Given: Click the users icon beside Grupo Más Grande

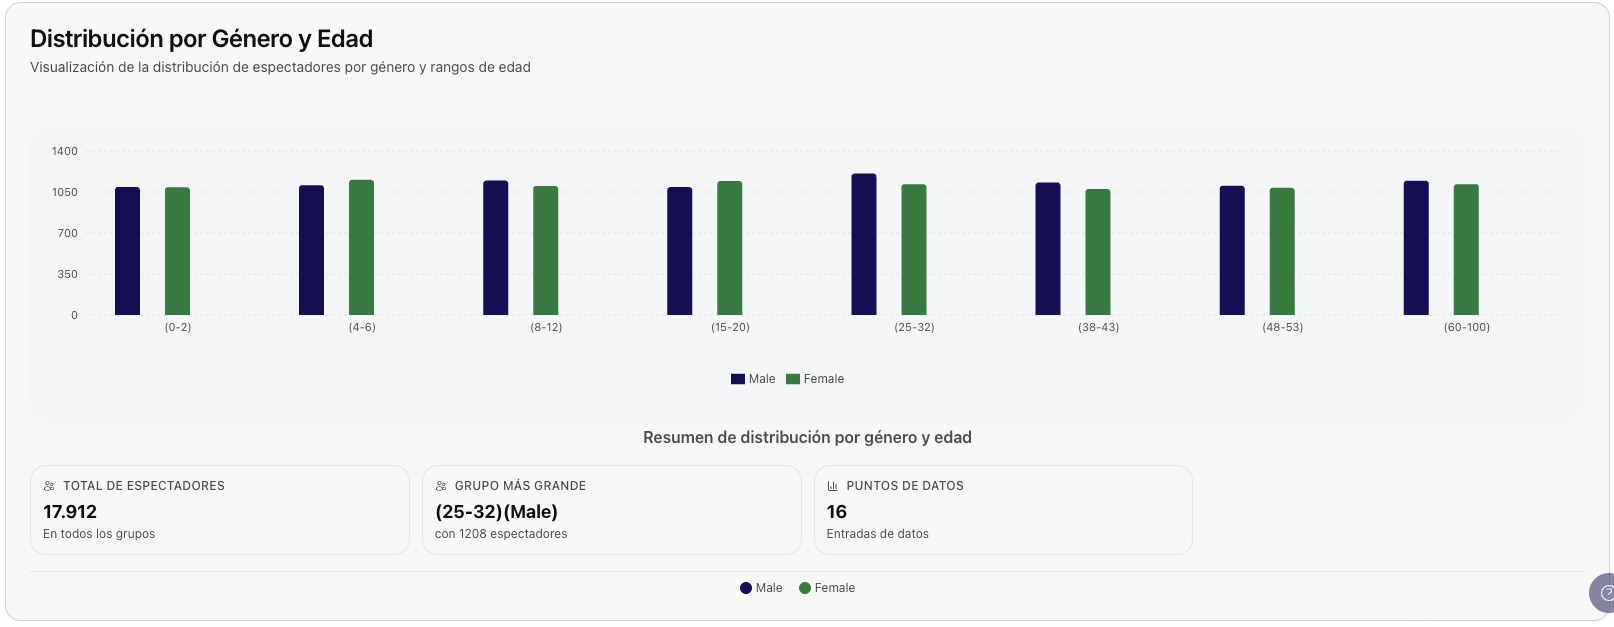Looking at the screenshot, I should click(441, 486).
